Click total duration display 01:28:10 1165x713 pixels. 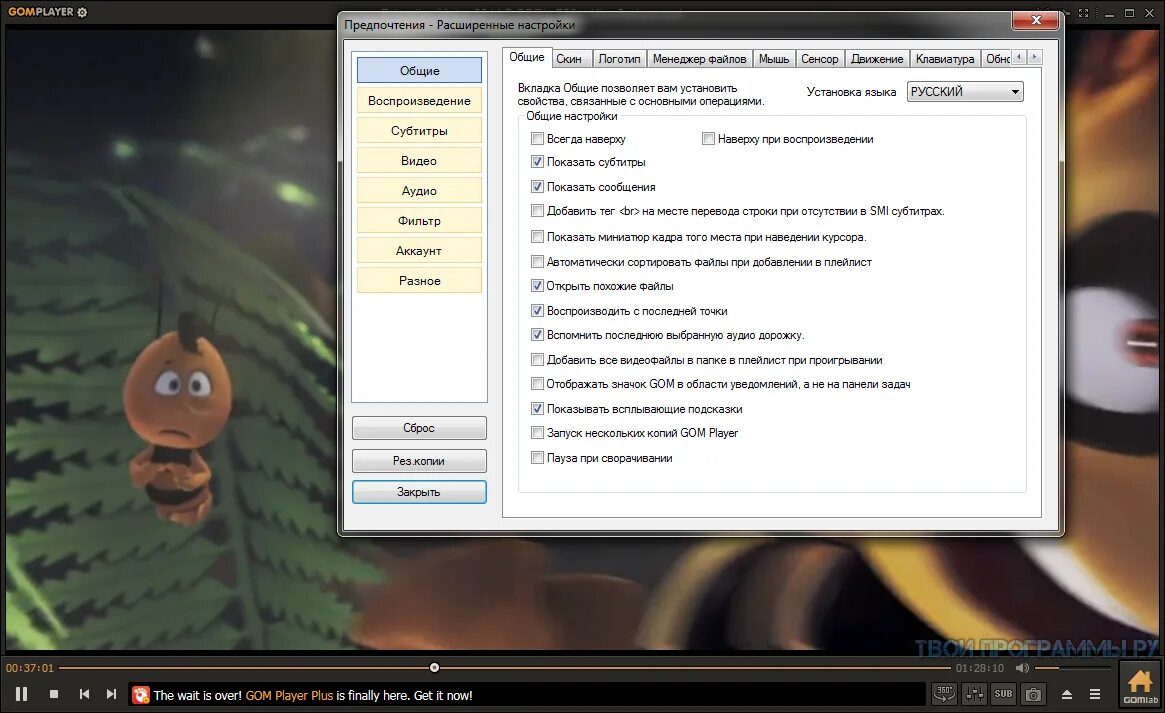[979, 668]
